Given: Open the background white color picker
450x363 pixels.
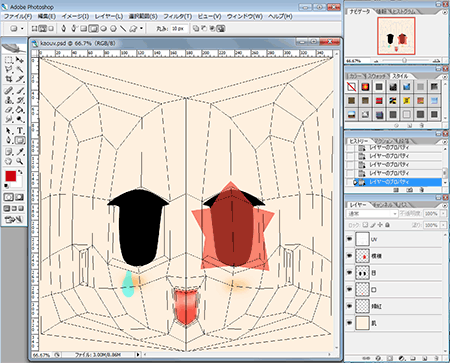Looking at the screenshot, I should point(19,183).
